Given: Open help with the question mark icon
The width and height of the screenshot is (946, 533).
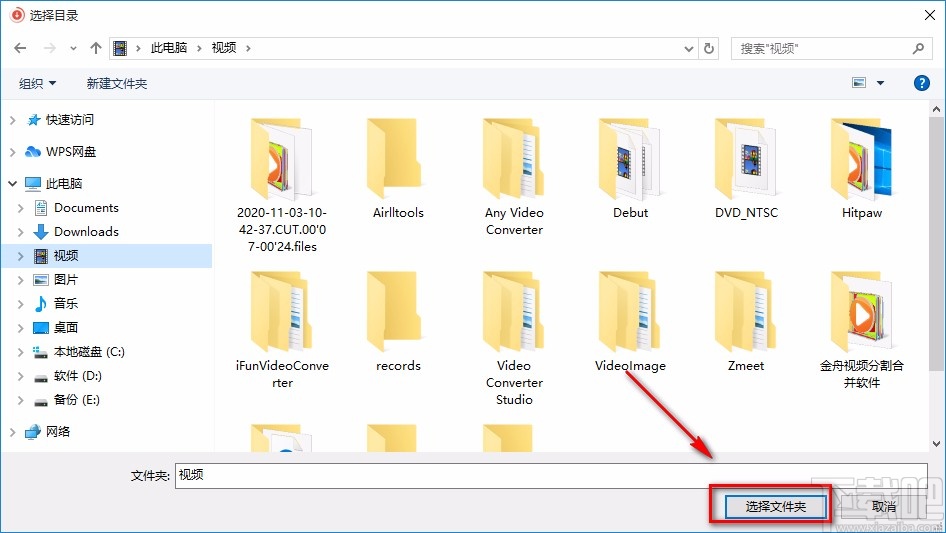Looking at the screenshot, I should [x=921, y=83].
